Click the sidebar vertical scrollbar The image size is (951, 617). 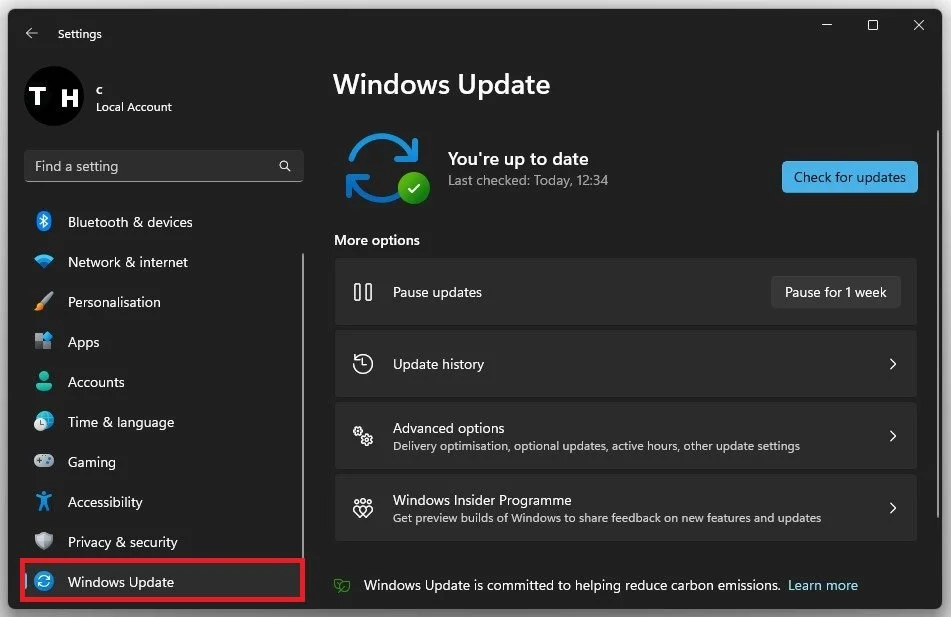(303, 406)
